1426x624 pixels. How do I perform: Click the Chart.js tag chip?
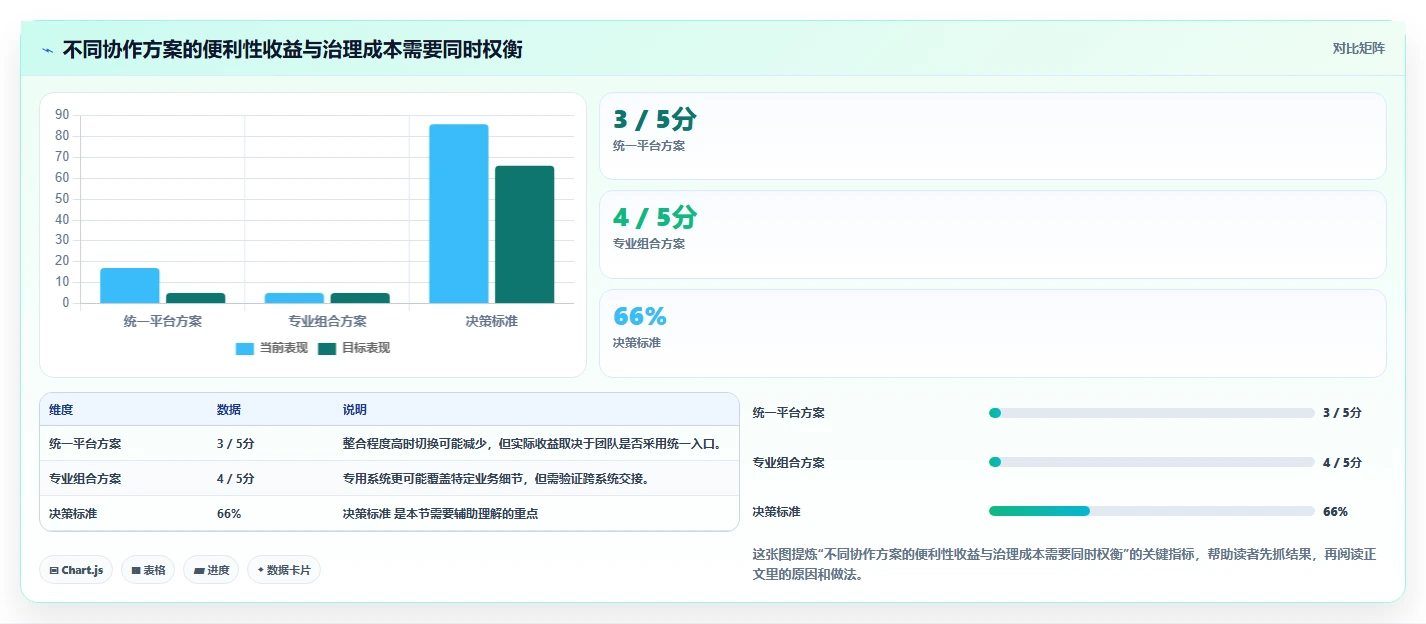[76, 570]
